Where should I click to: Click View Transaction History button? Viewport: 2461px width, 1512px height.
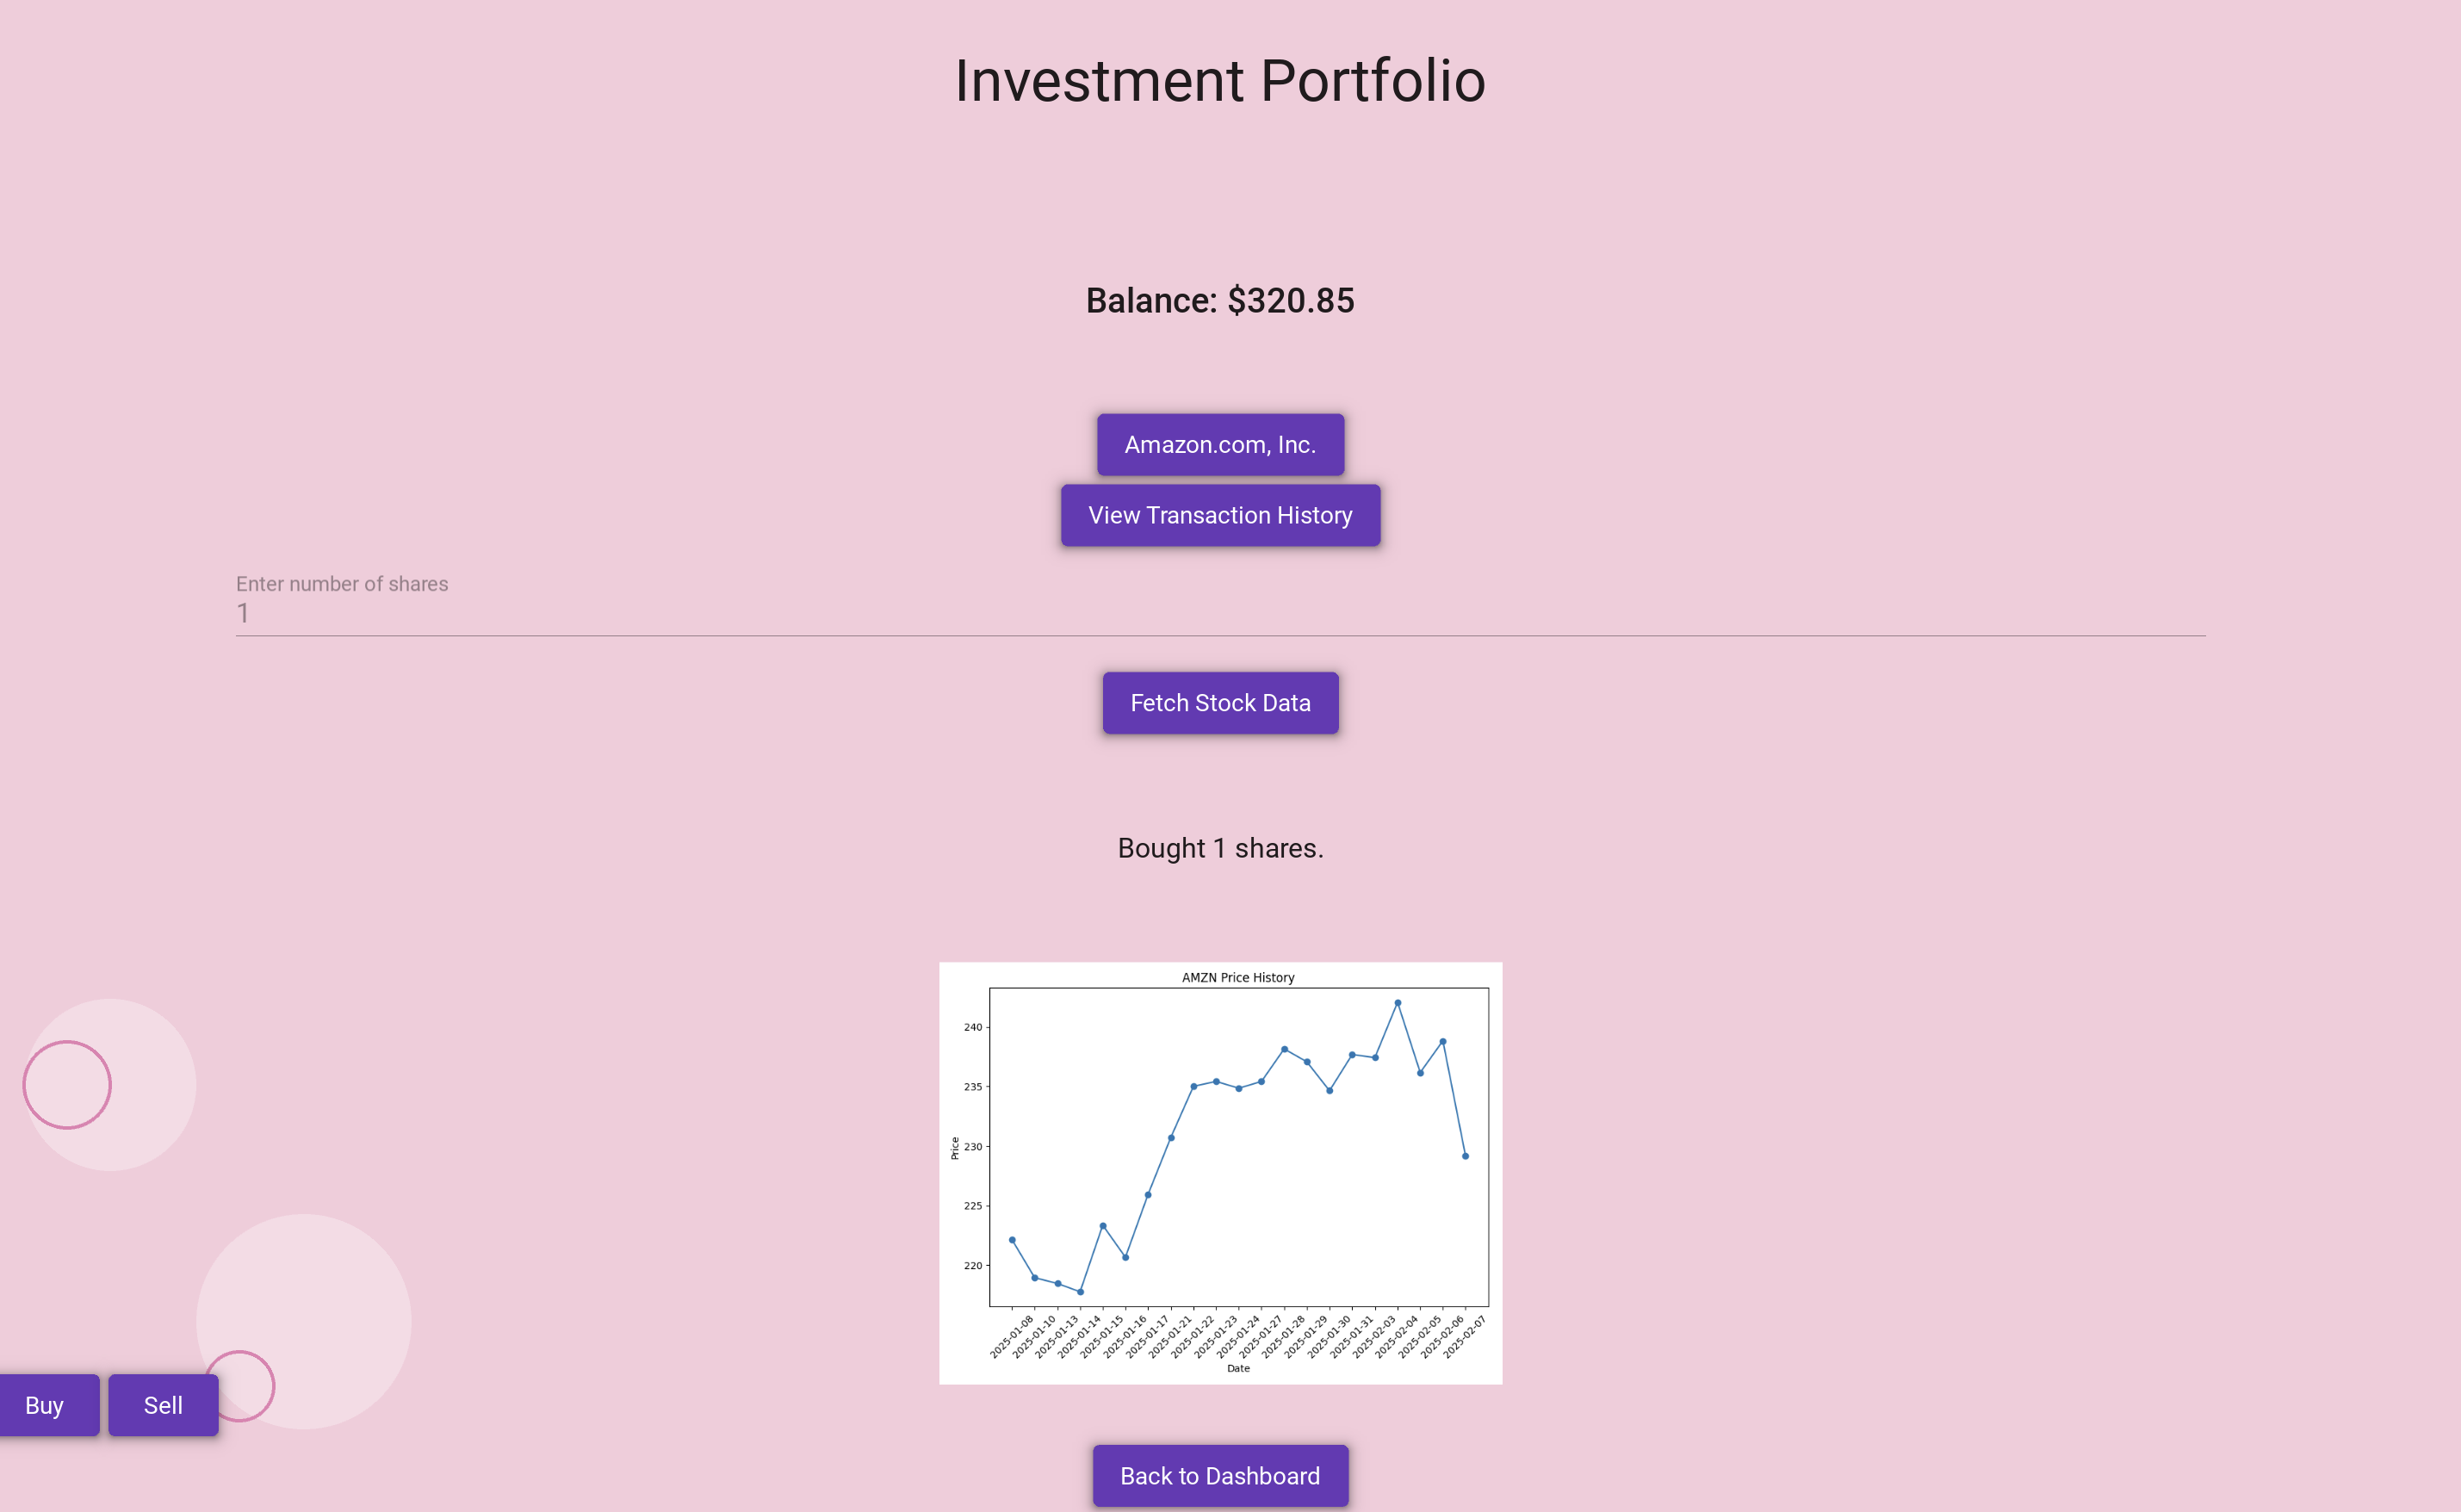1220,515
